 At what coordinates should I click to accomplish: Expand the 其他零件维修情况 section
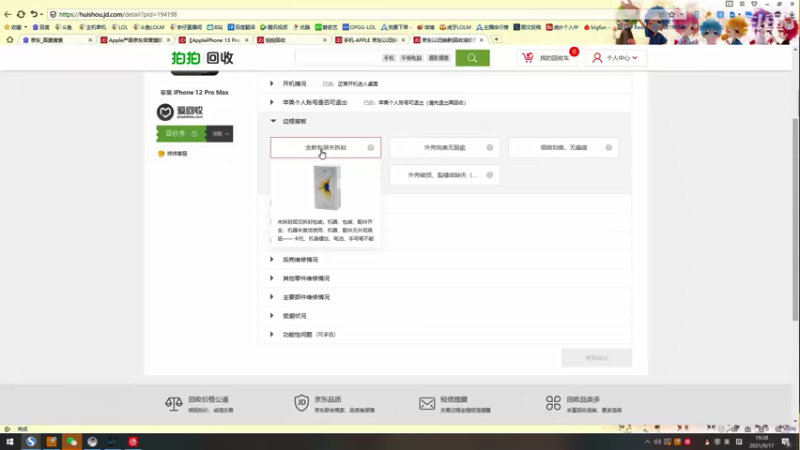click(271, 279)
